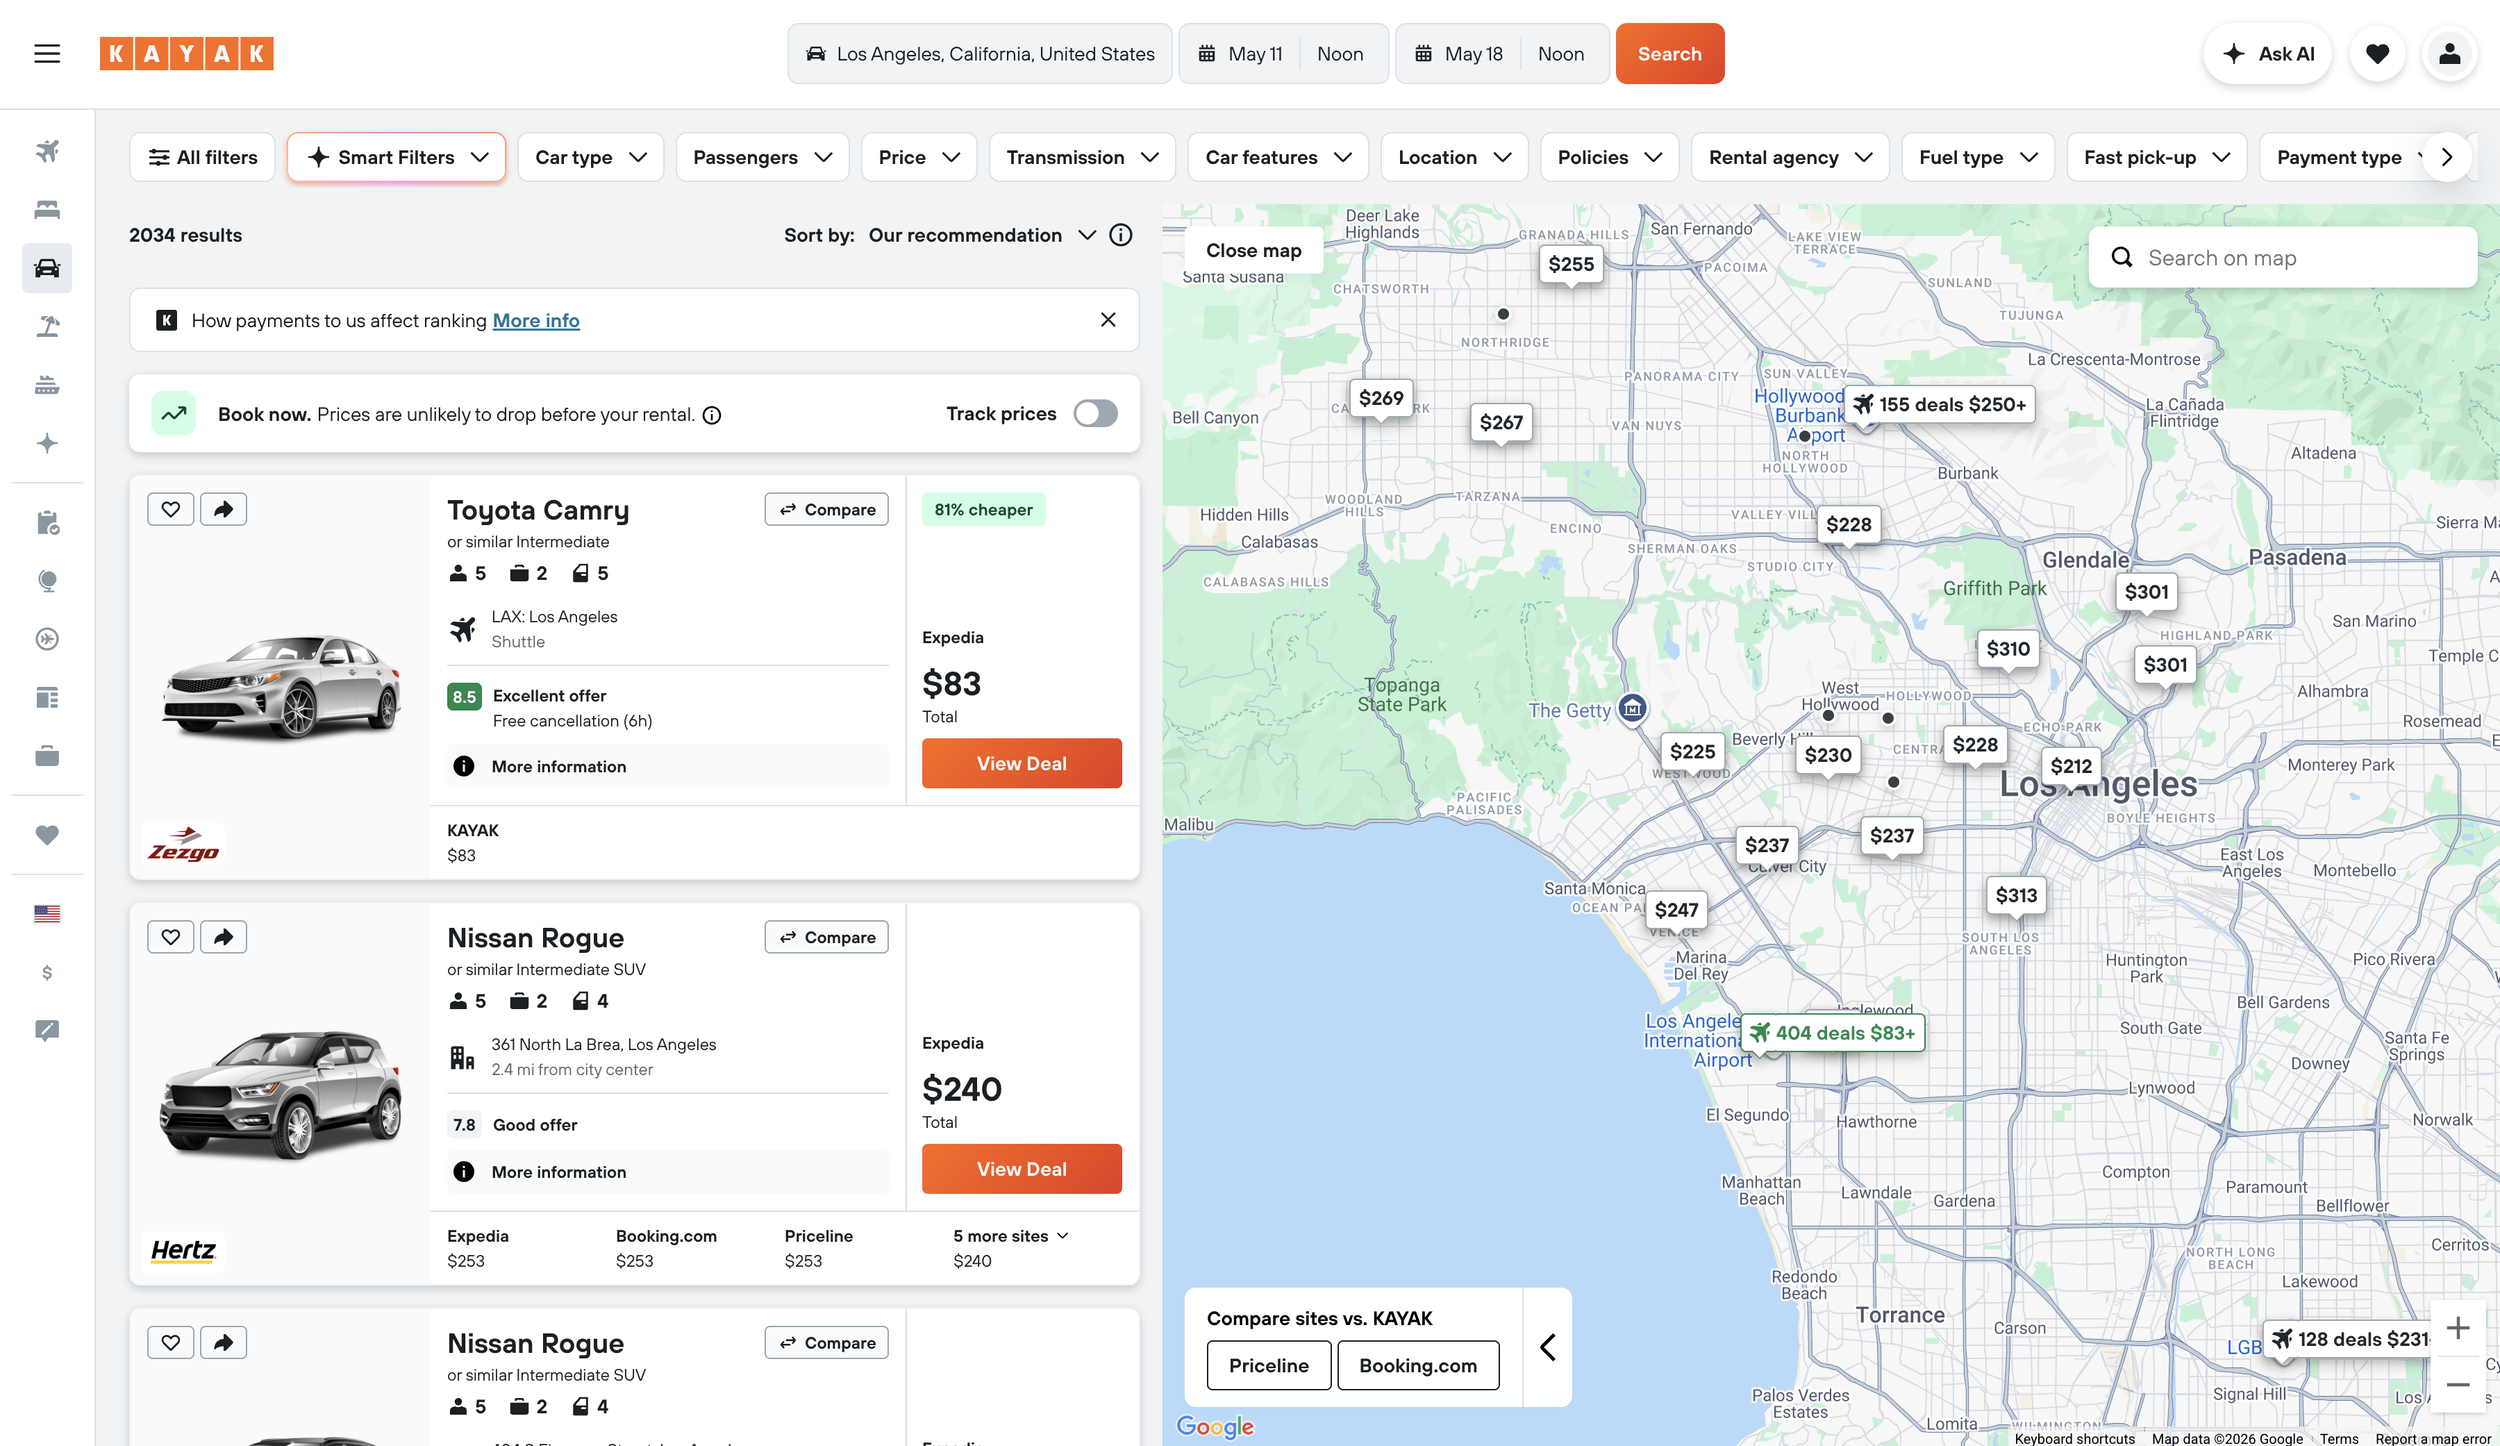Open the newspaper layout sidebar icon
Viewport: 2500px width, 1446px height.
pos(47,698)
